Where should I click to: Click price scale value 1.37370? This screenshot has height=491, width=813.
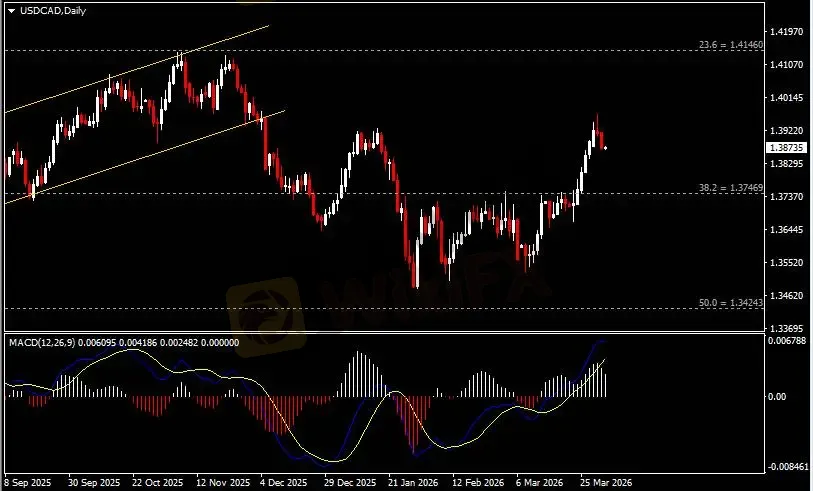point(786,197)
